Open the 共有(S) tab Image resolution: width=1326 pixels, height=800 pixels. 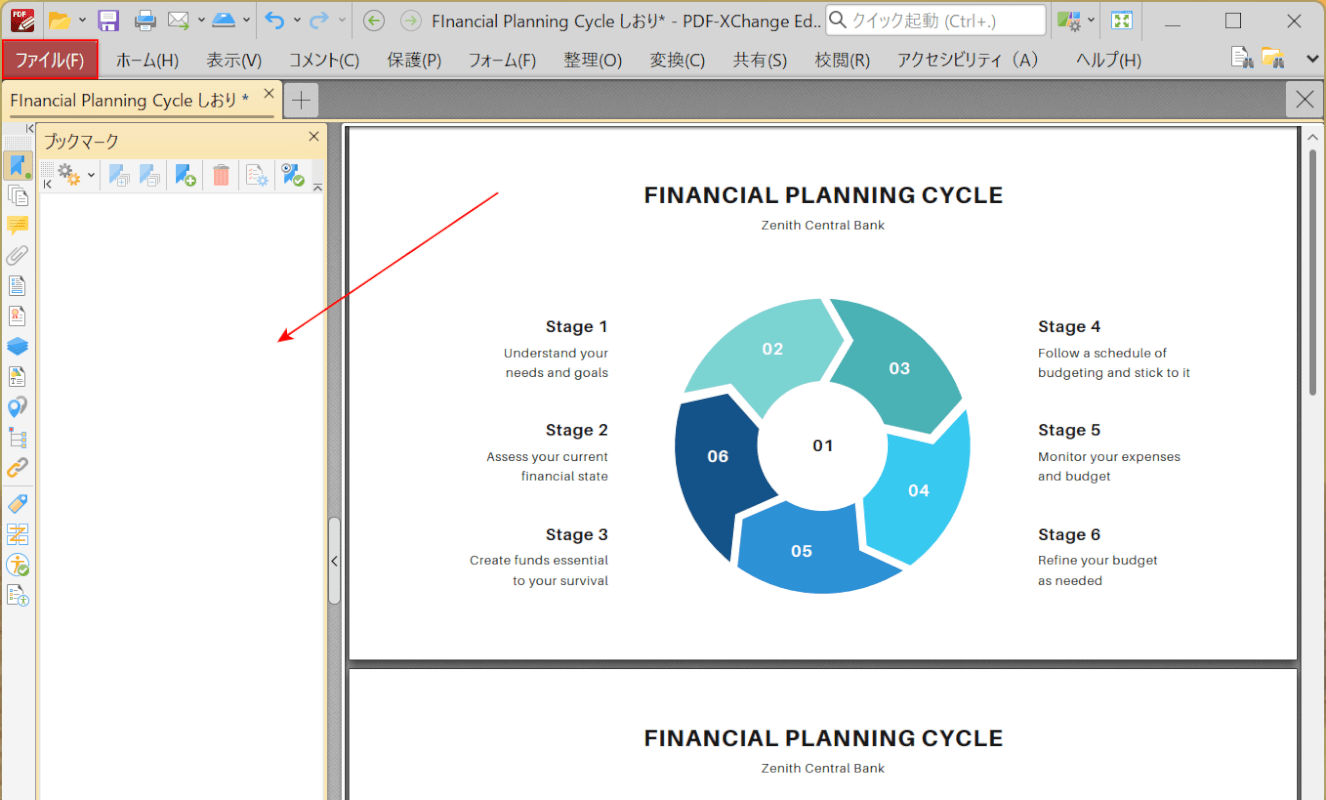click(x=760, y=60)
